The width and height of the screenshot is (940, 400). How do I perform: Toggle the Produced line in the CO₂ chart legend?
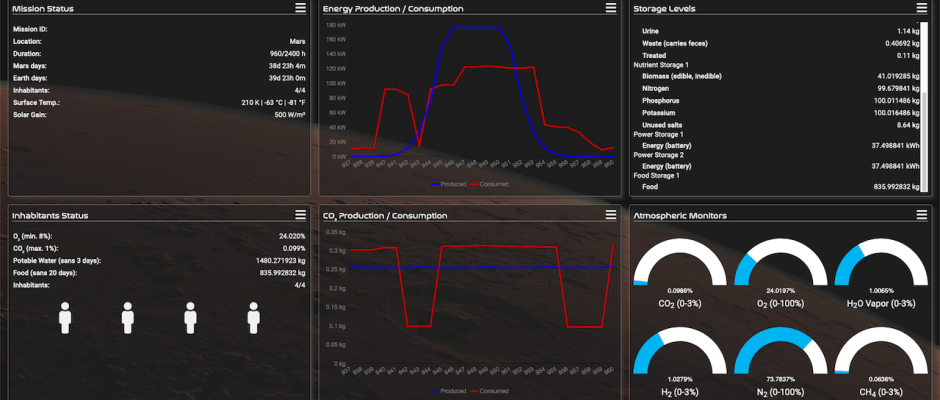[x=447, y=390]
